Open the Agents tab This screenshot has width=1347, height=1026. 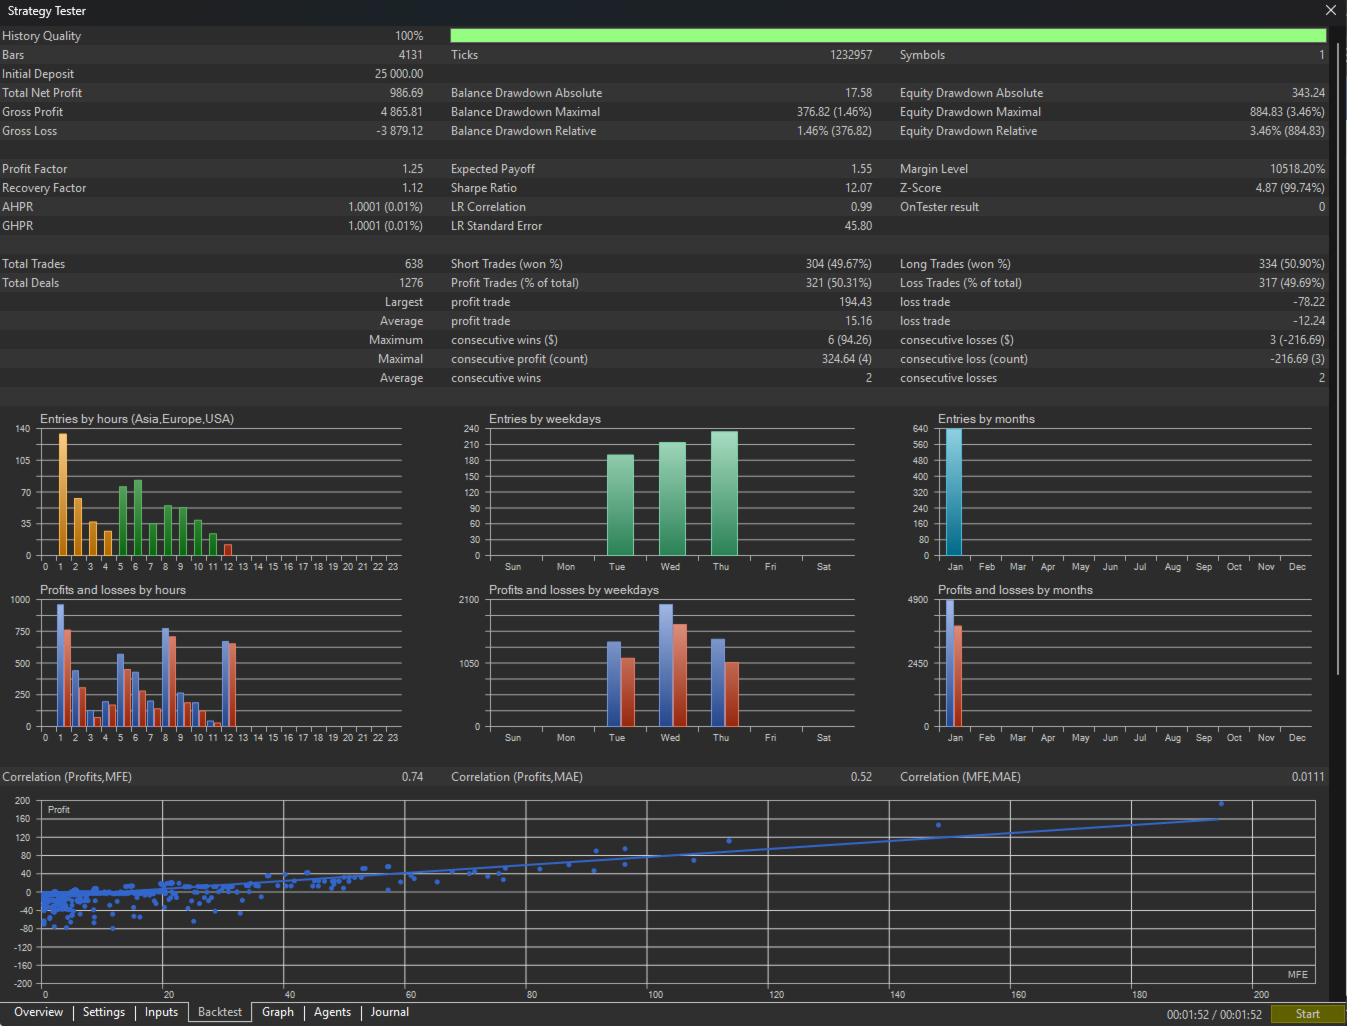pos(332,1012)
